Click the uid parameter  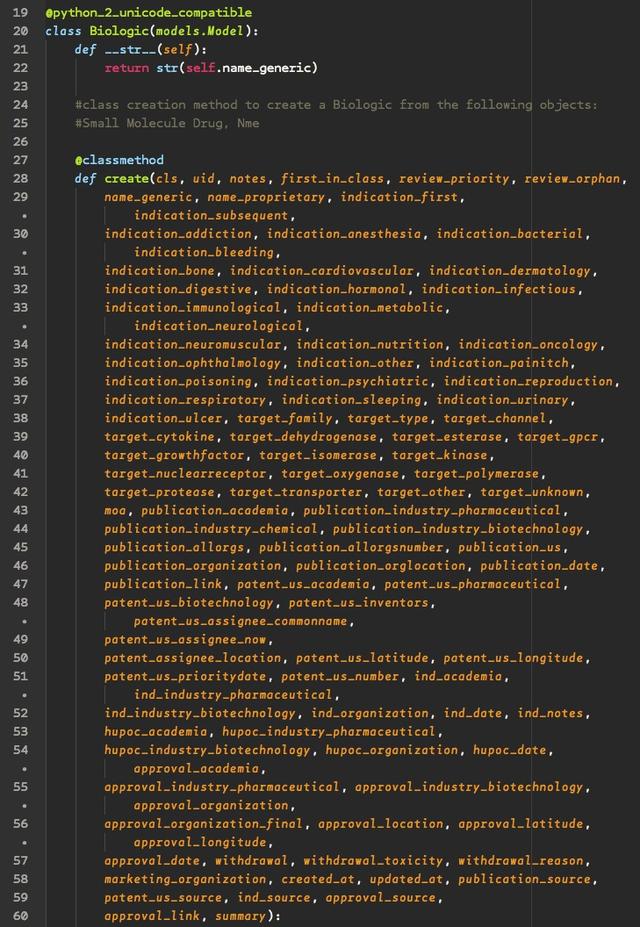tap(204, 179)
